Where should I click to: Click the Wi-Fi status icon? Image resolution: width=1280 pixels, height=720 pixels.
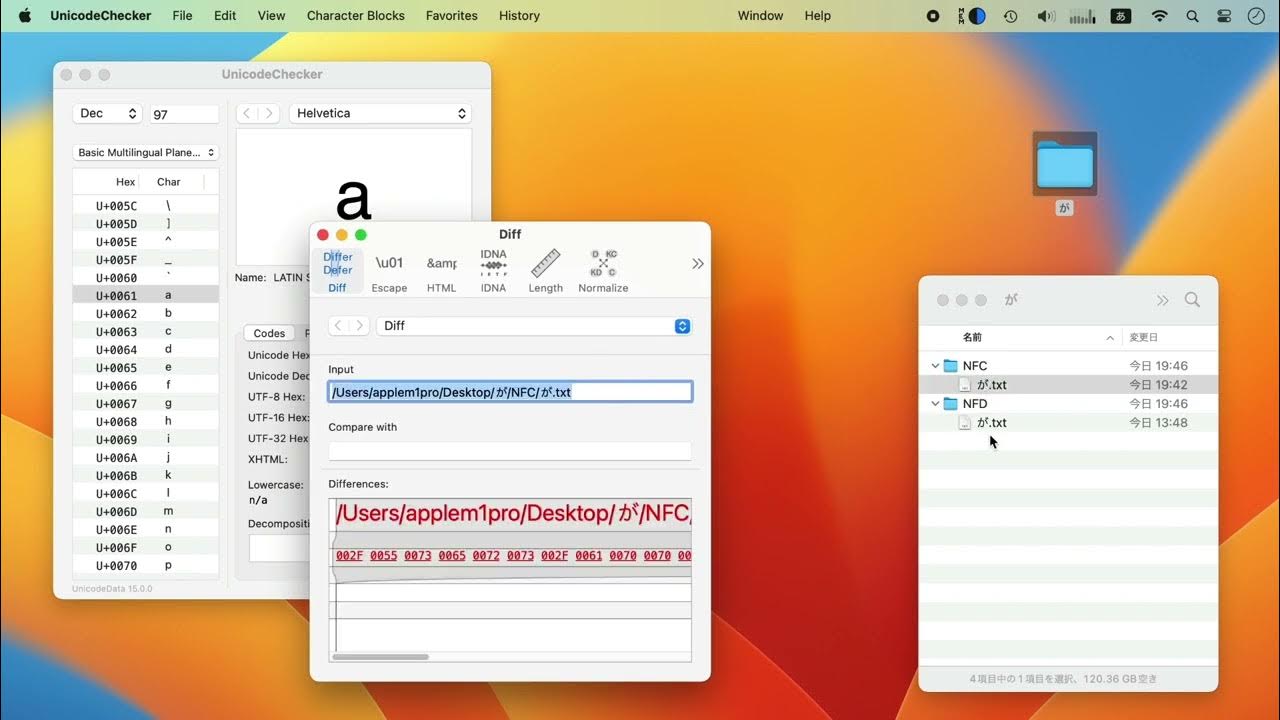tap(1159, 16)
